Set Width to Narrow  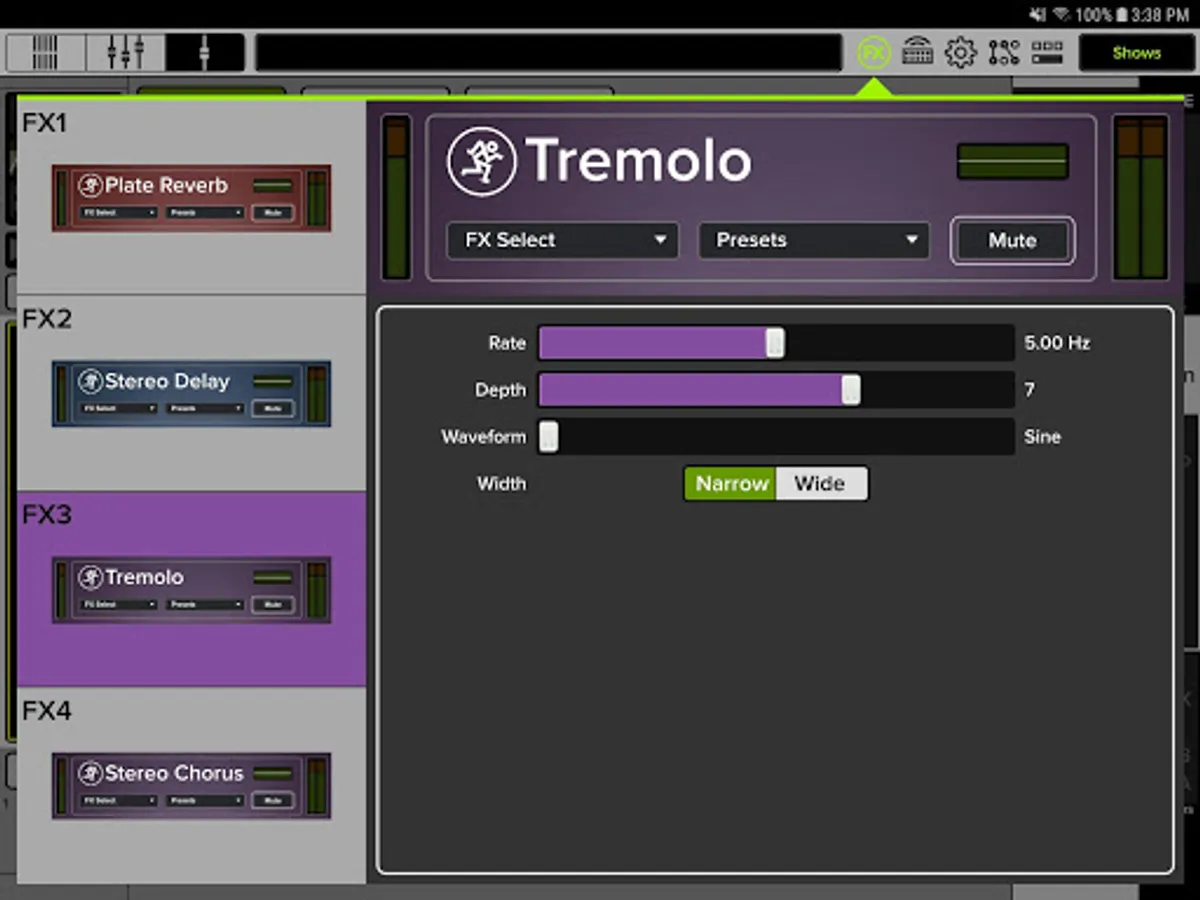(731, 484)
